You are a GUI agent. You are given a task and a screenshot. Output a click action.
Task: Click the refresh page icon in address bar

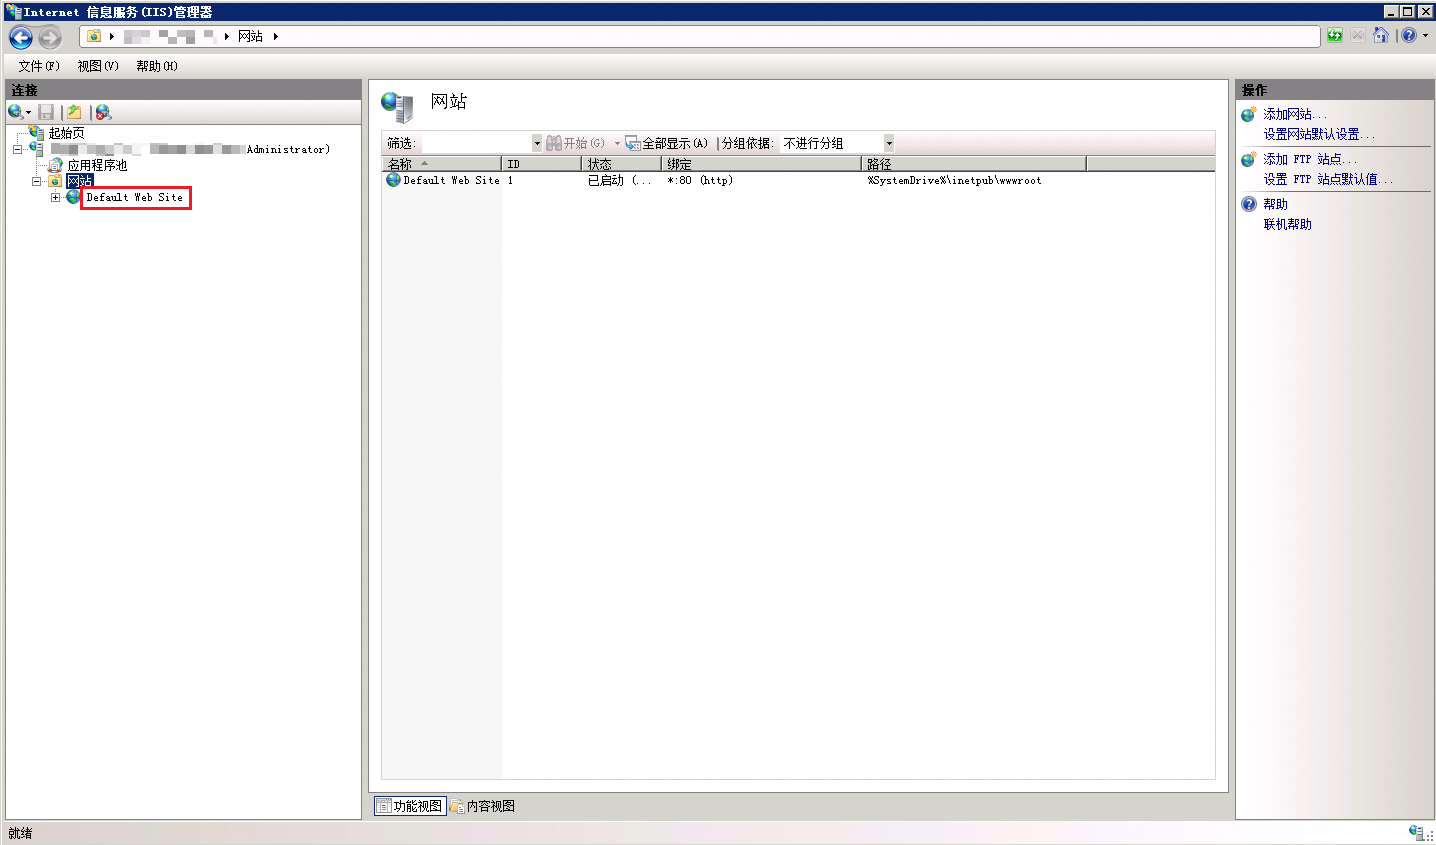[x=1335, y=36]
